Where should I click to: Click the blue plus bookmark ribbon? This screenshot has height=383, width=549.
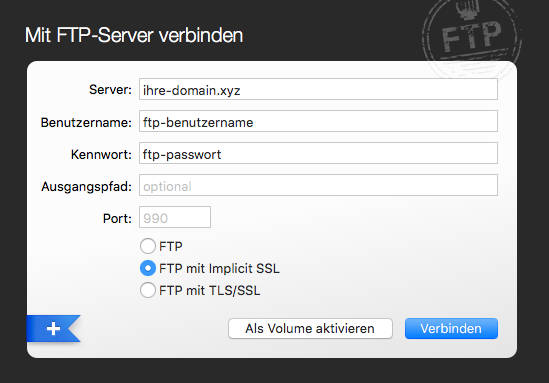coord(54,328)
